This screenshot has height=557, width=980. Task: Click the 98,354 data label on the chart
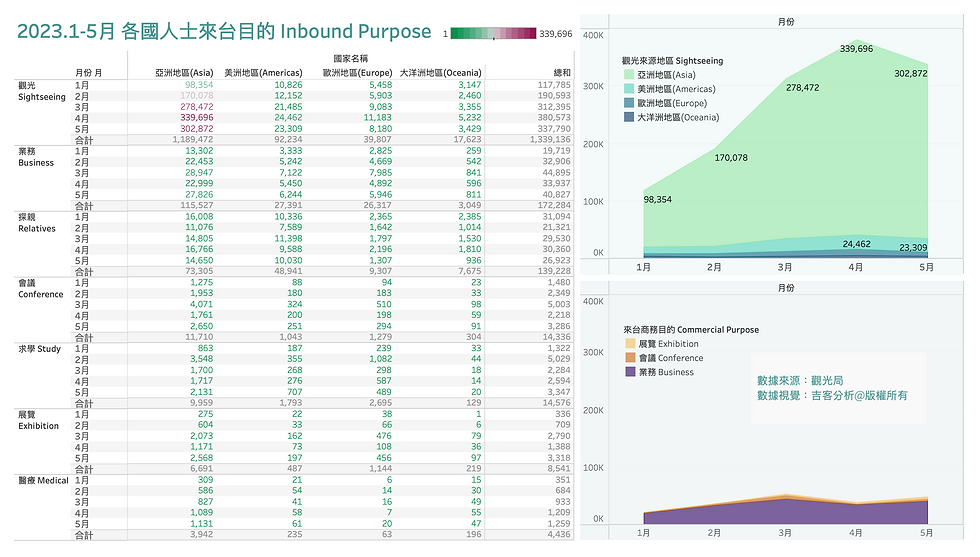pyautogui.click(x=658, y=199)
